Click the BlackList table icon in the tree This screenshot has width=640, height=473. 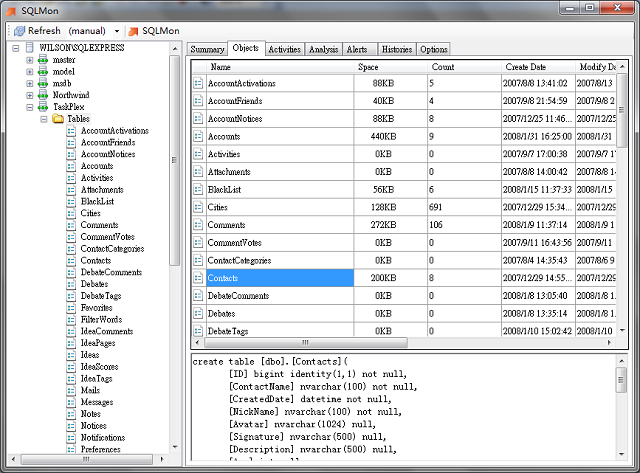point(71,201)
